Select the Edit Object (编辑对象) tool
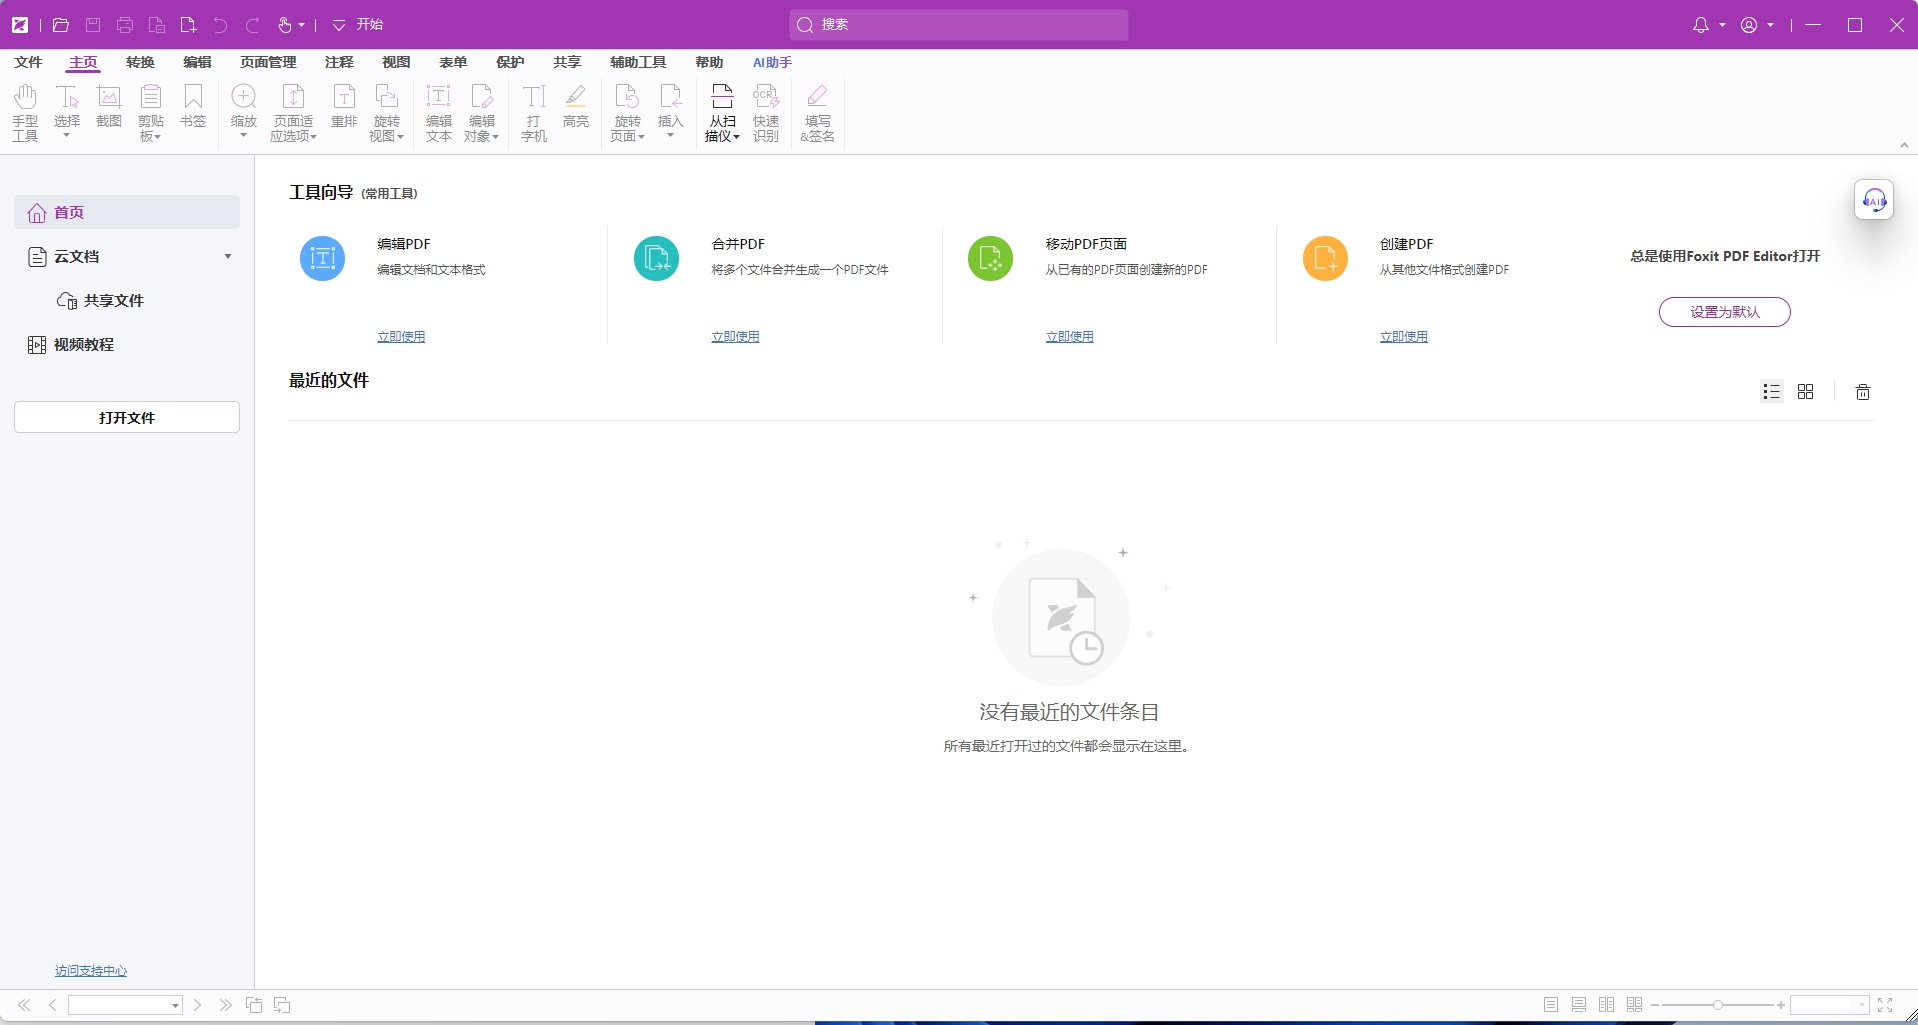The image size is (1918, 1025). coord(482,112)
